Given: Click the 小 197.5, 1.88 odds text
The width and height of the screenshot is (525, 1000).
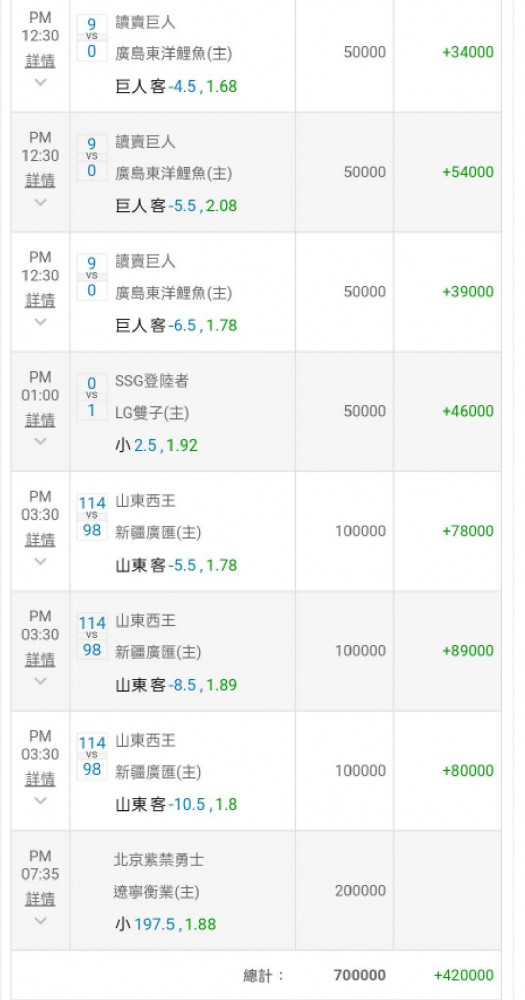Looking at the screenshot, I should 166,924.
